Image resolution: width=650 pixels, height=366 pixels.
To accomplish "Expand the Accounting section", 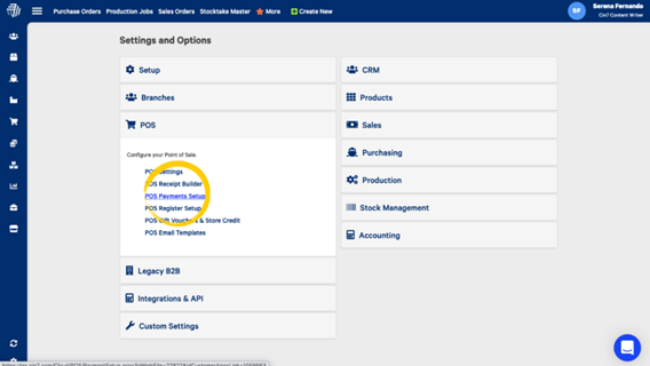I will point(449,235).
